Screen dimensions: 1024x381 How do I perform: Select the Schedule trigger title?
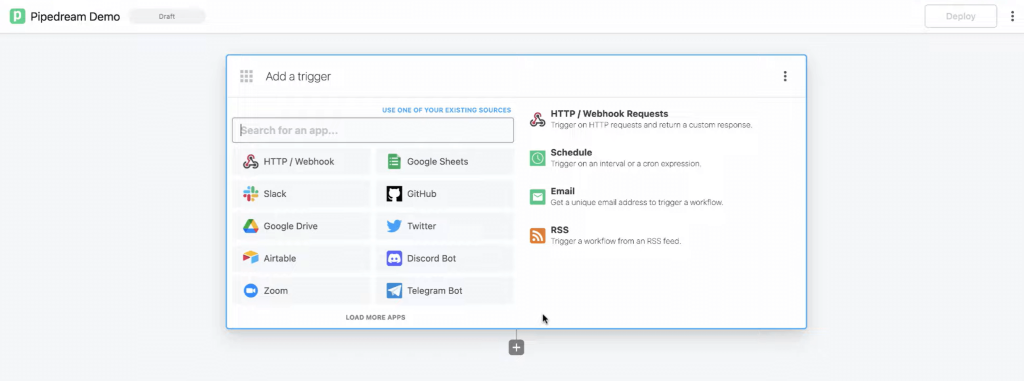571,152
